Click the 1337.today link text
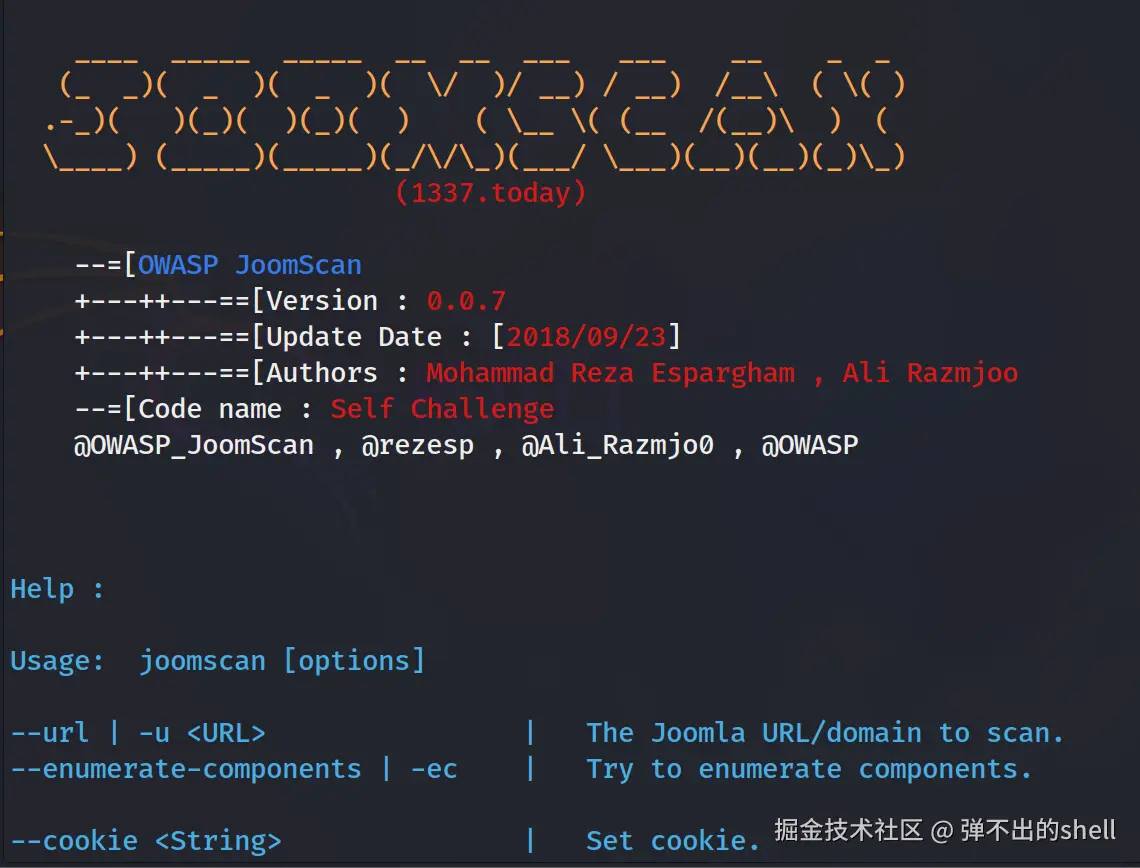Screen dimensions: 1140x868 [491, 193]
